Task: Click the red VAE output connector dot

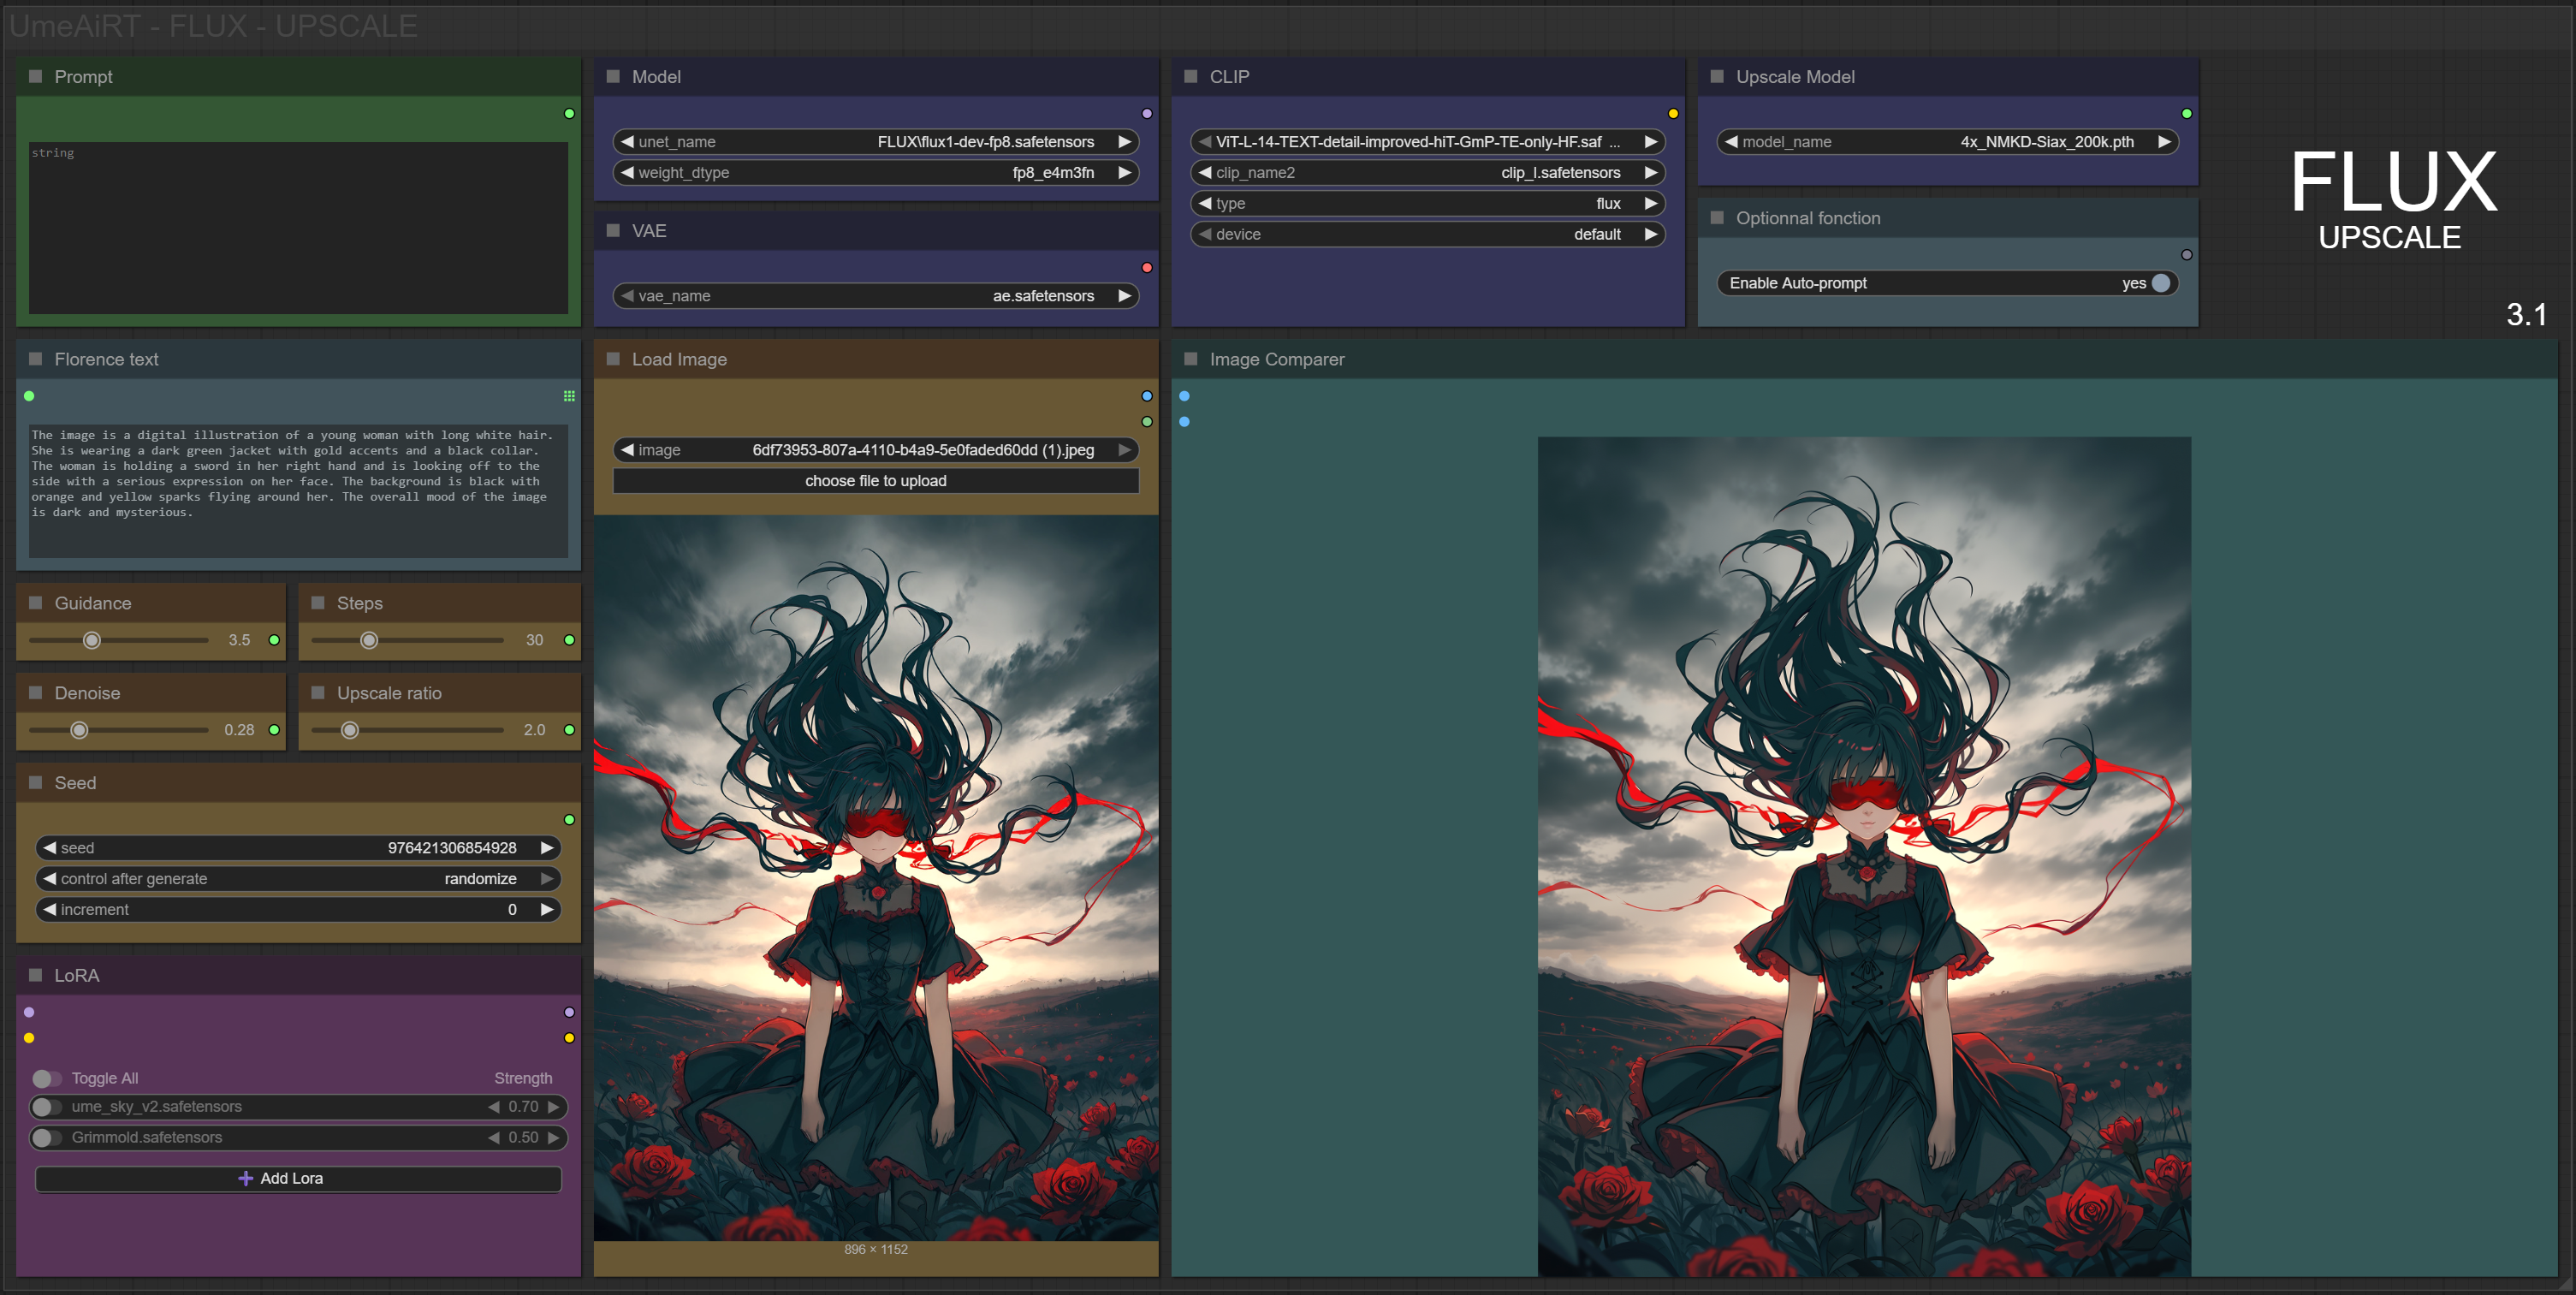Action: tap(1146, 268)
